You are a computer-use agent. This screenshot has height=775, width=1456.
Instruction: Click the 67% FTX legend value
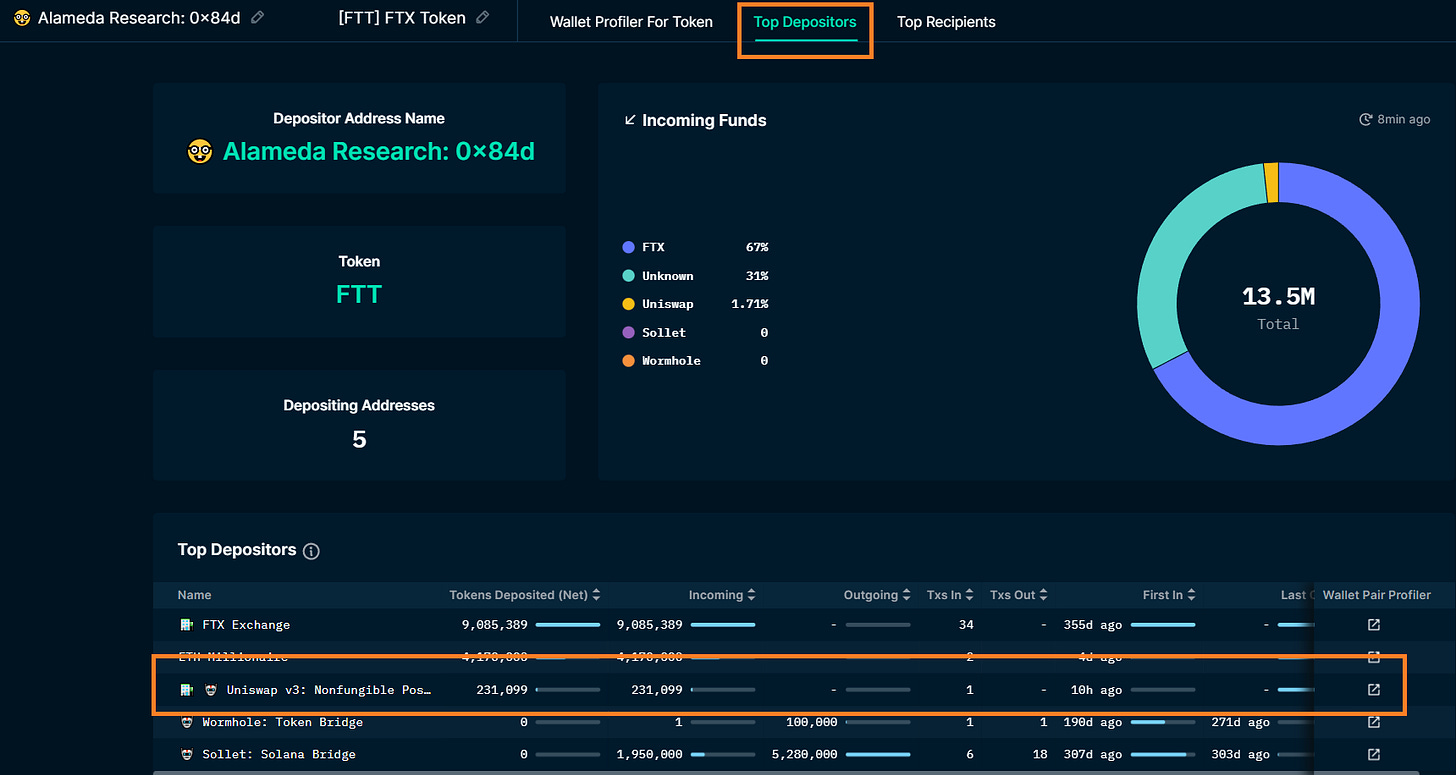click(756, 247)
